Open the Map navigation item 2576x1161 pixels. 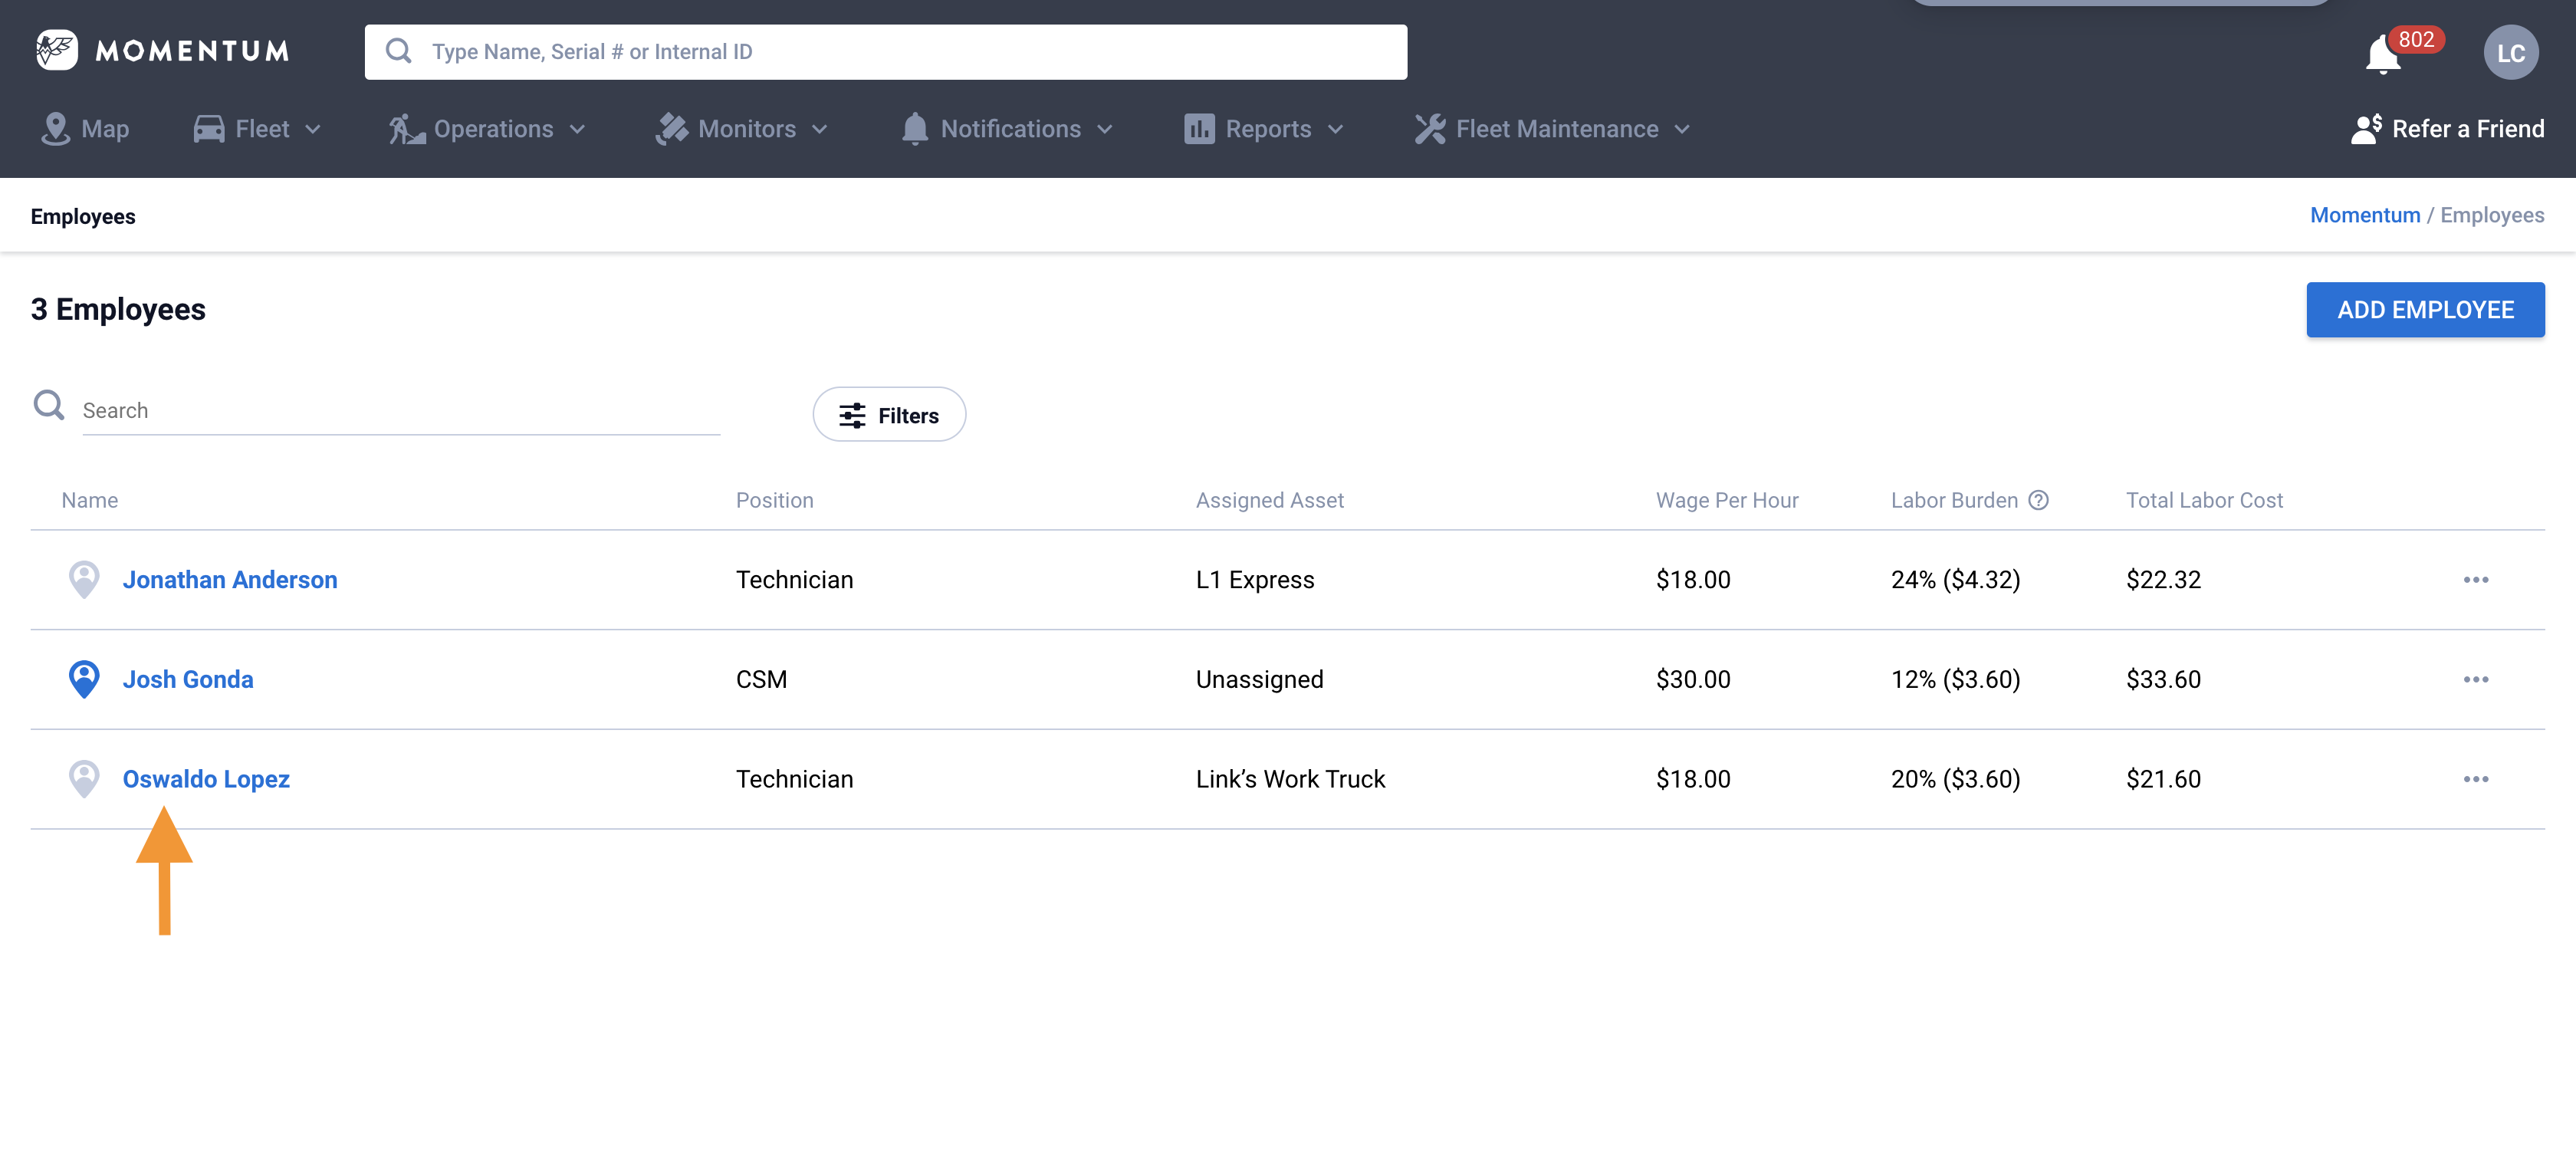point(86,129)
